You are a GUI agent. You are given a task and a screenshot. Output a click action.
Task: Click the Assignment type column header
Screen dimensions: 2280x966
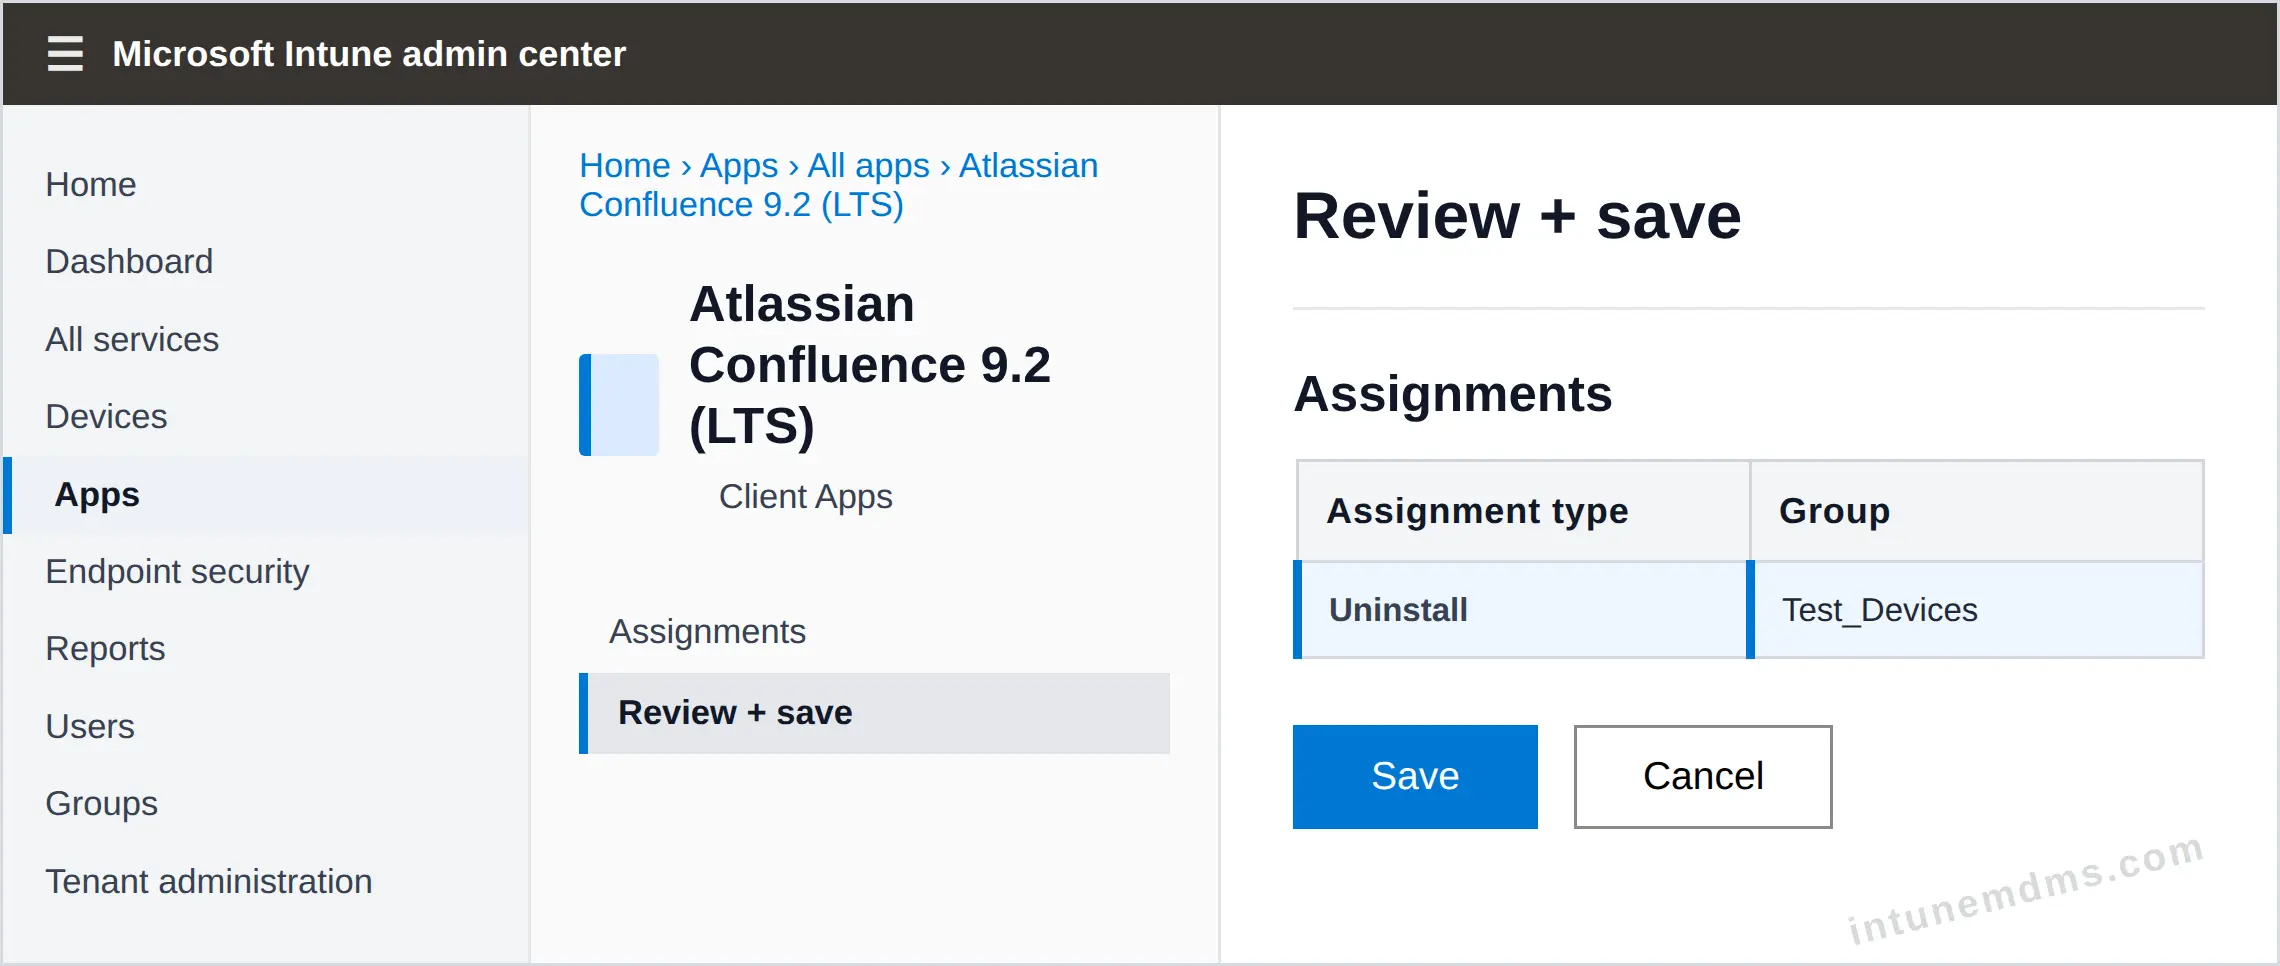coord(1523,511)
